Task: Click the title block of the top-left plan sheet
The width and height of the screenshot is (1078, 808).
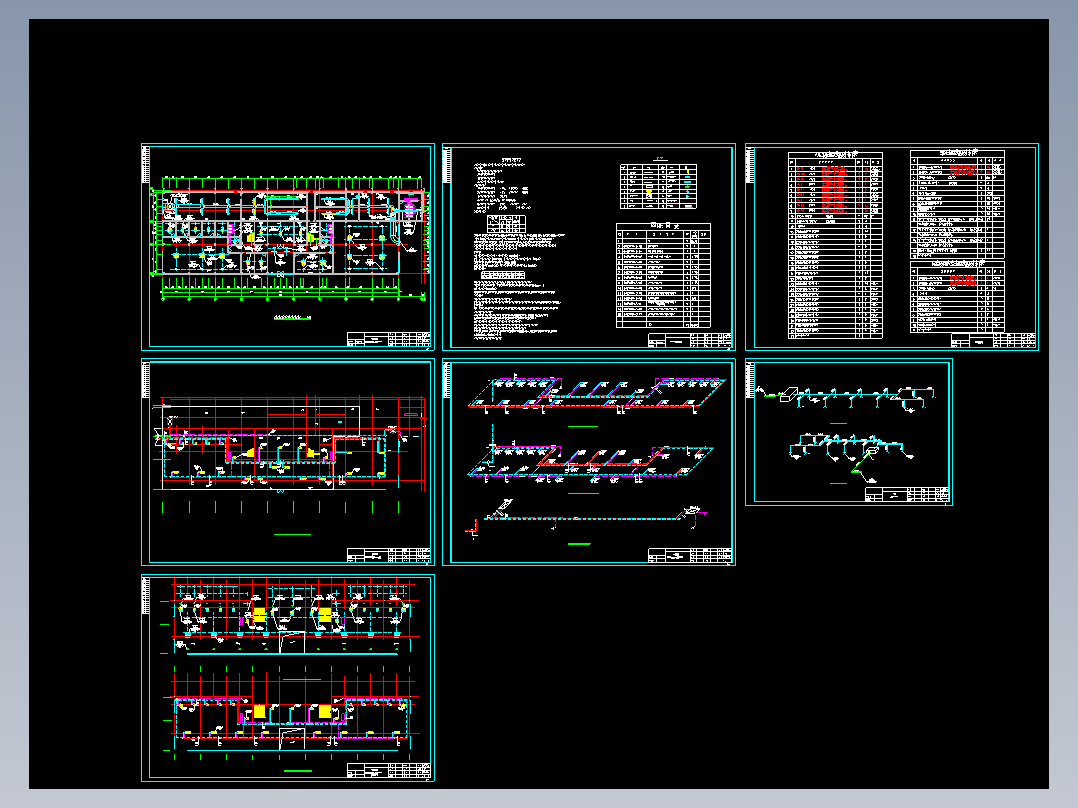Action: [x=388, y=339]
